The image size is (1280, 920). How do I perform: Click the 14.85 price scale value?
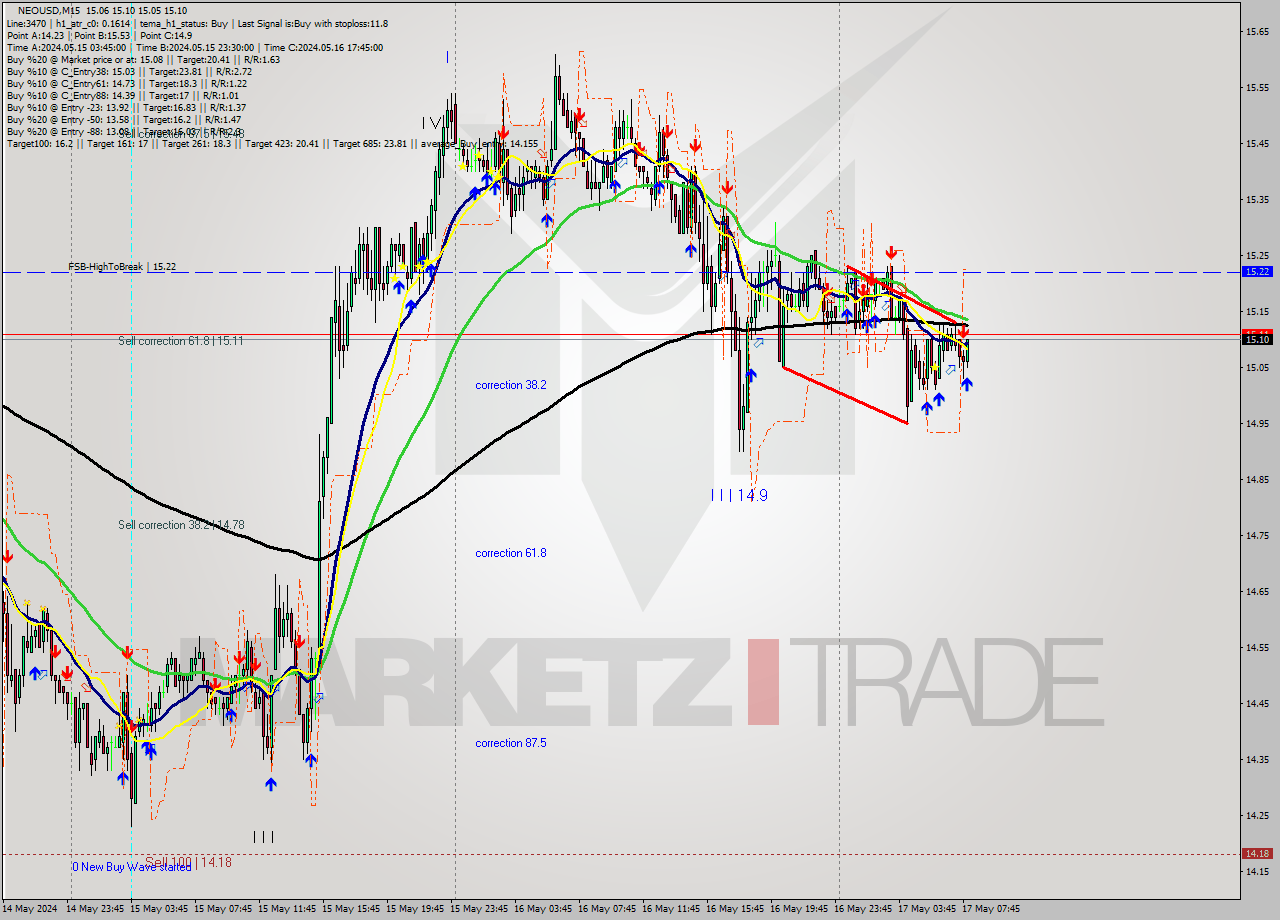tap(1257, 479)
